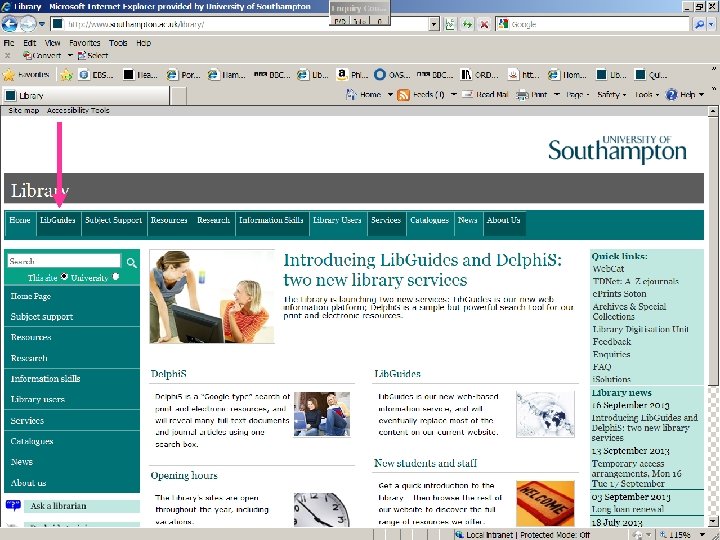Click the vertical scrollbar down arrow
Screen dimensions: 720x540
(x=712, y=521)
